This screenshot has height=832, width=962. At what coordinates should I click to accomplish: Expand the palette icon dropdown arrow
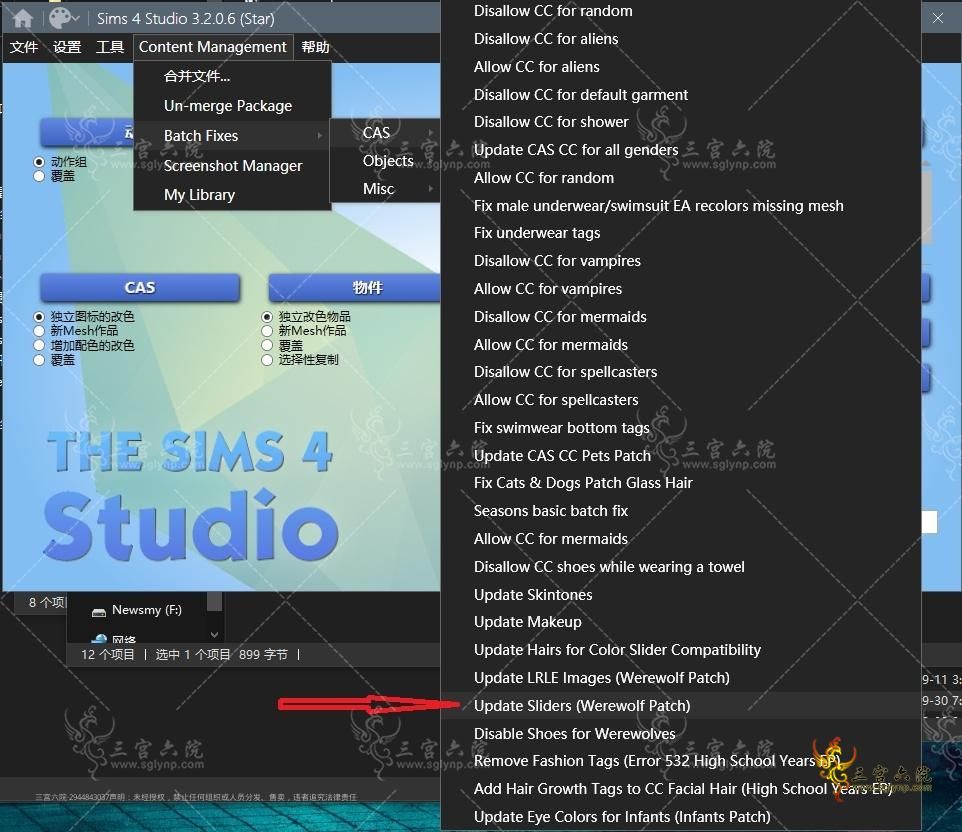click(x=75, y=19)
